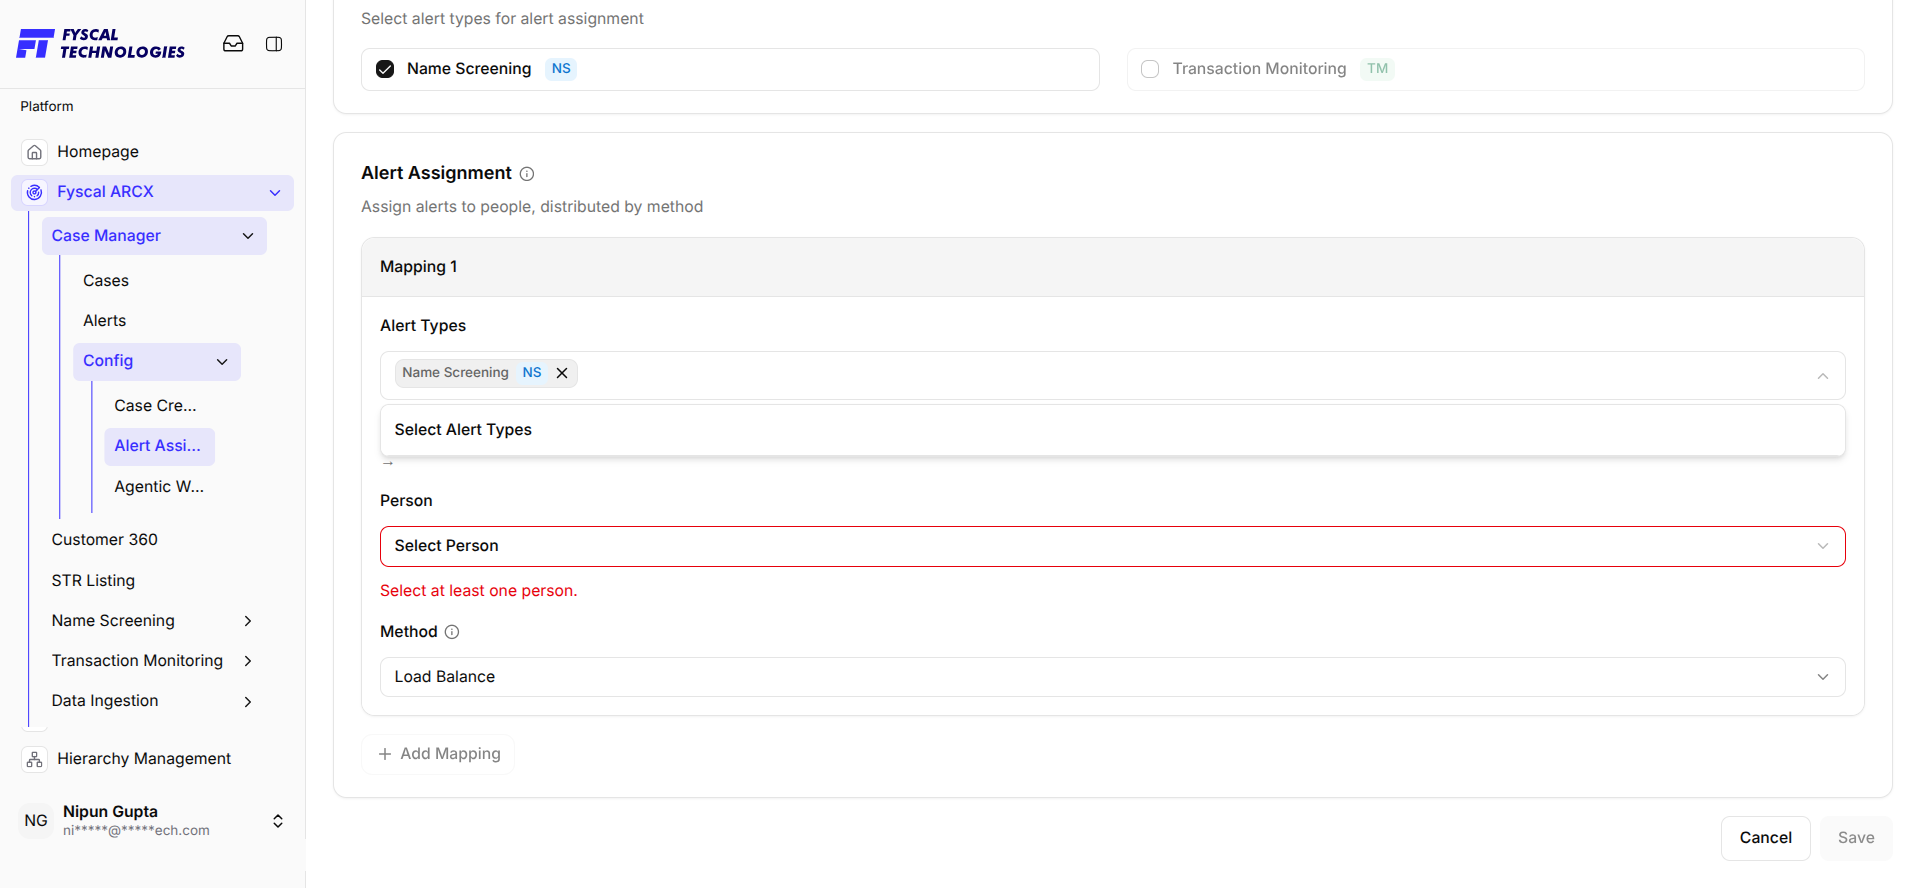Screen dimensions: 1920x888
Task: Collapse the Config submenu chevron
Action: 222,362
